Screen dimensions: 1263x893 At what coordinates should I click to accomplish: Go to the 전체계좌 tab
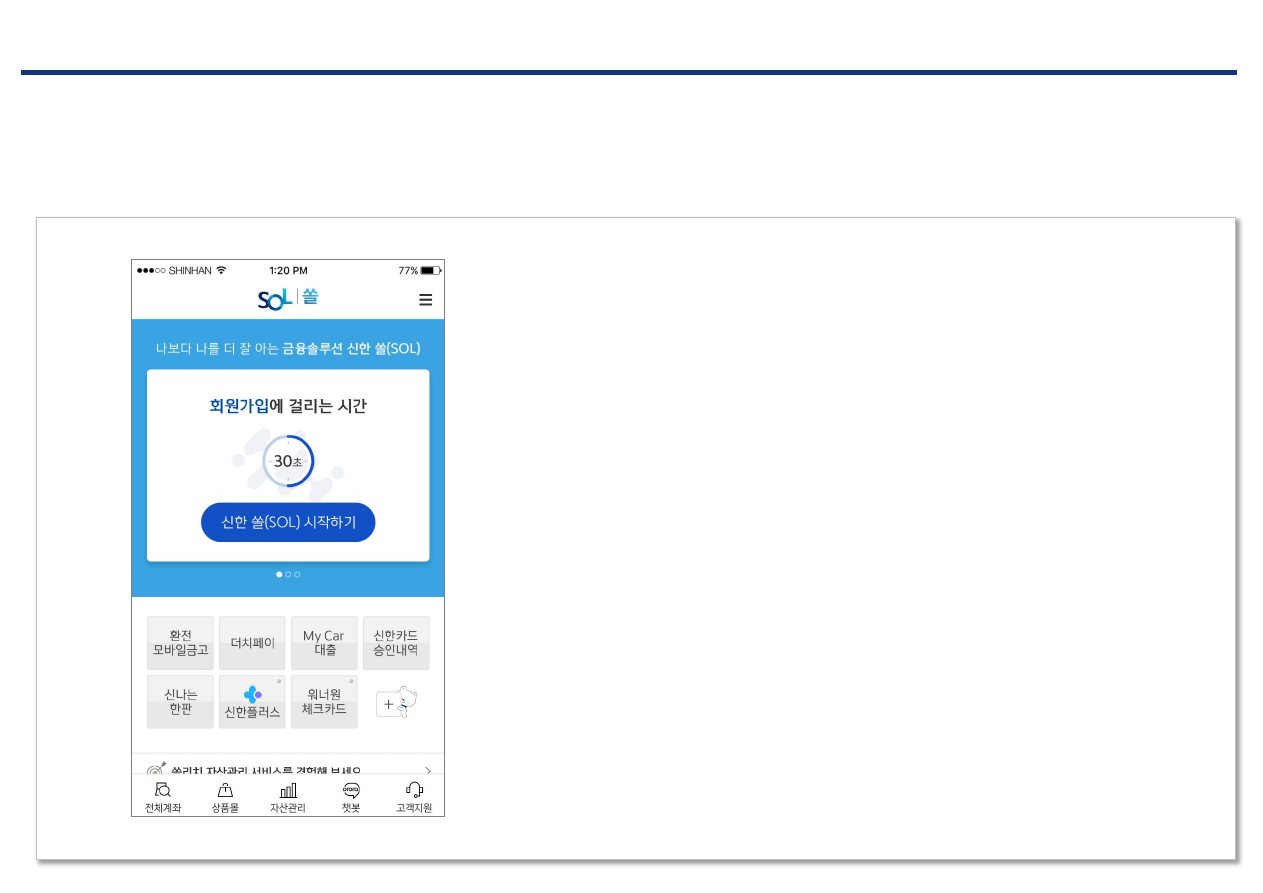163,798
